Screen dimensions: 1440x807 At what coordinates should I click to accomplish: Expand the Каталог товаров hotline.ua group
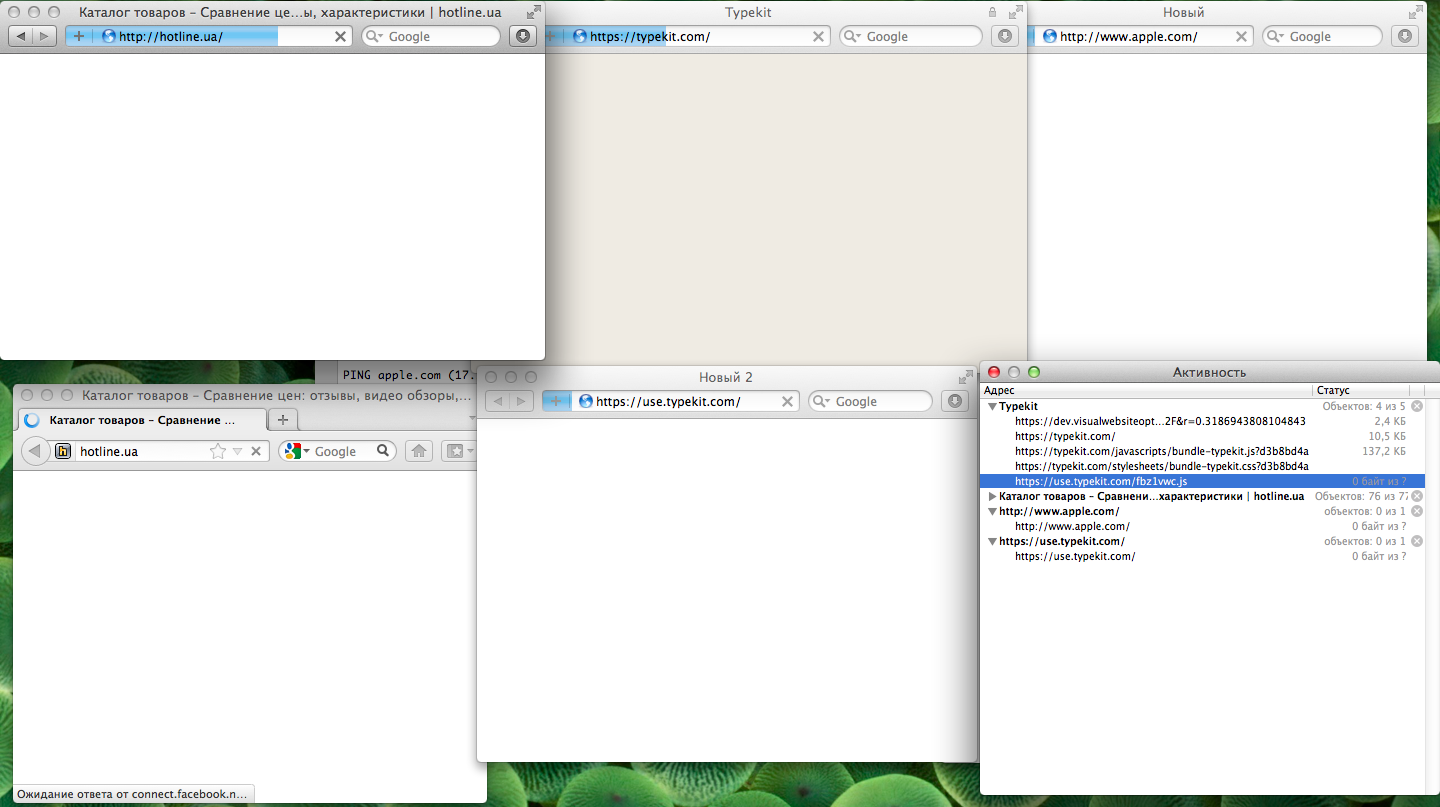click(992, 497)
